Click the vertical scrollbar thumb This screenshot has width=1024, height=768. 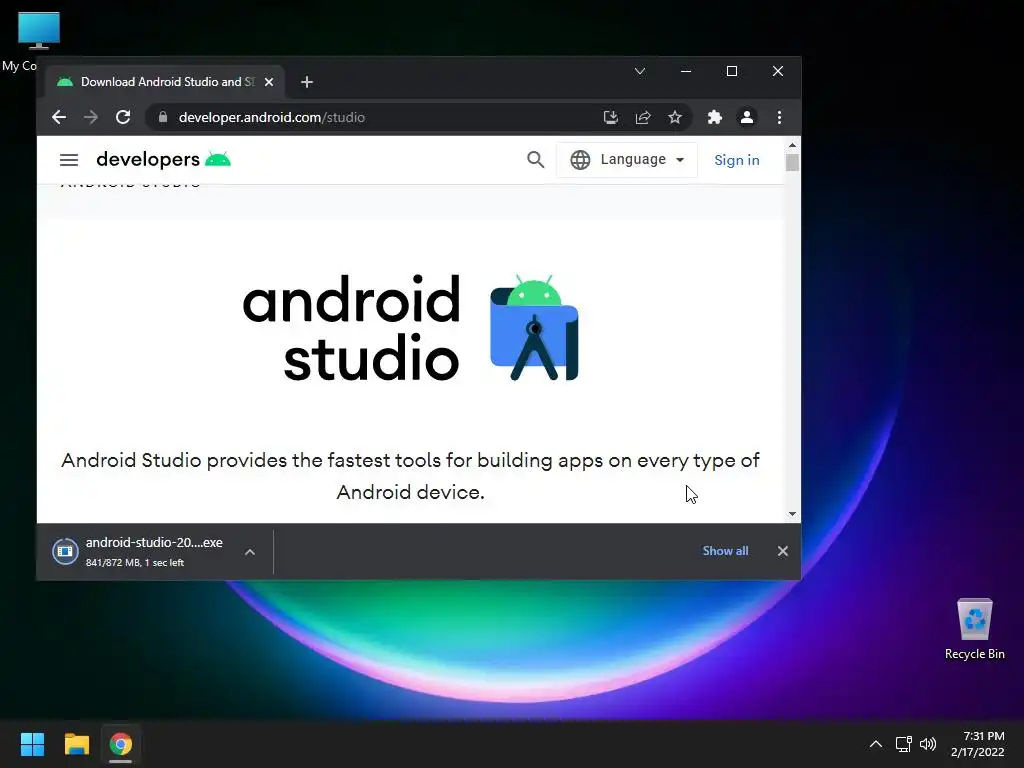point(792,162)
